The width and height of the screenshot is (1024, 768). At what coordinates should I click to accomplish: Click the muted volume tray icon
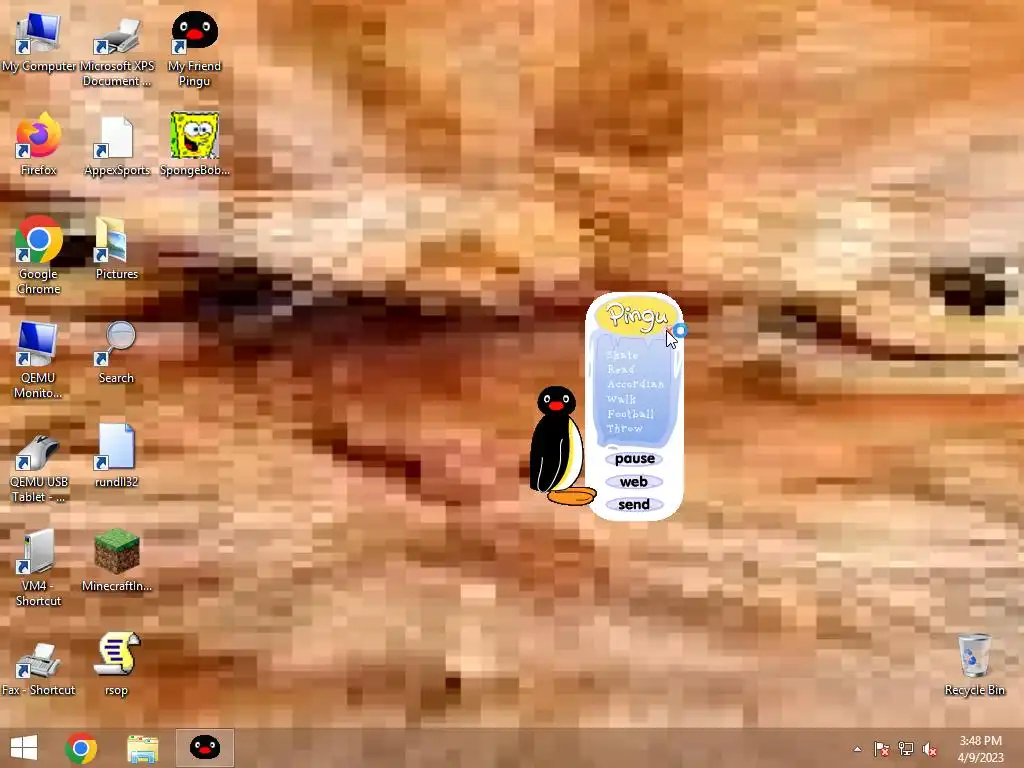click(930, 749)
